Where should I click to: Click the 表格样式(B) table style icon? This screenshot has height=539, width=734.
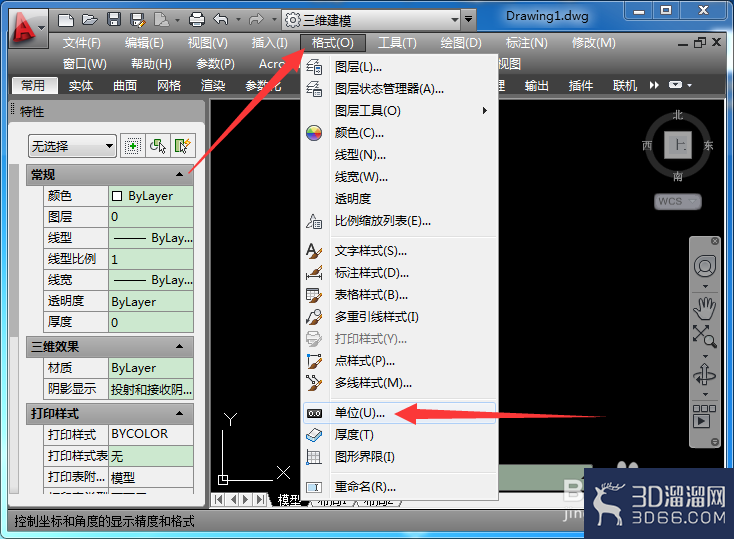pyautogui.click(x=314, y=295)
